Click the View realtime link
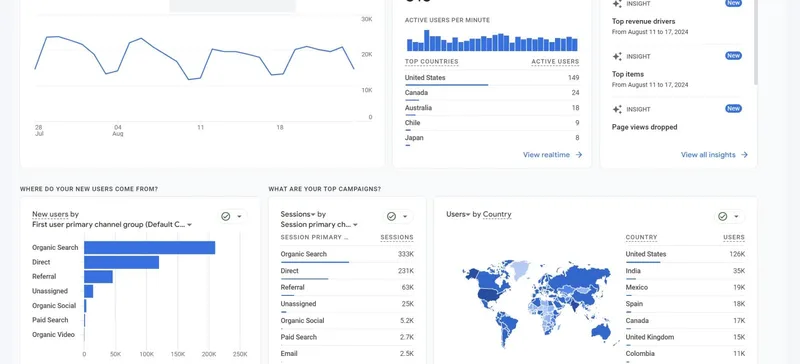The height and width of the screenshot is (364, 800). click(x=546, y=155)
